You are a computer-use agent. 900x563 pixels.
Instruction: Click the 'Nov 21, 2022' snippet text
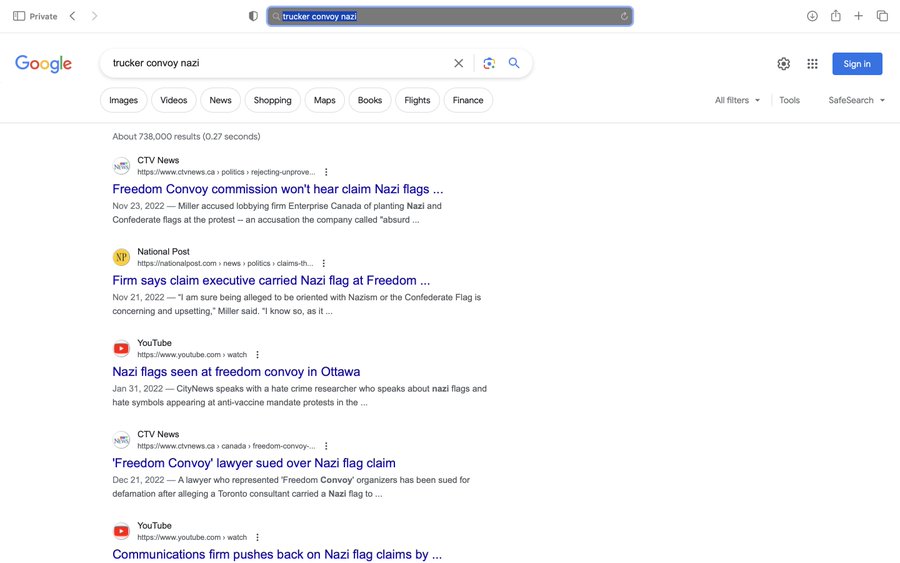pyautogui.click(x=297, y=304)
